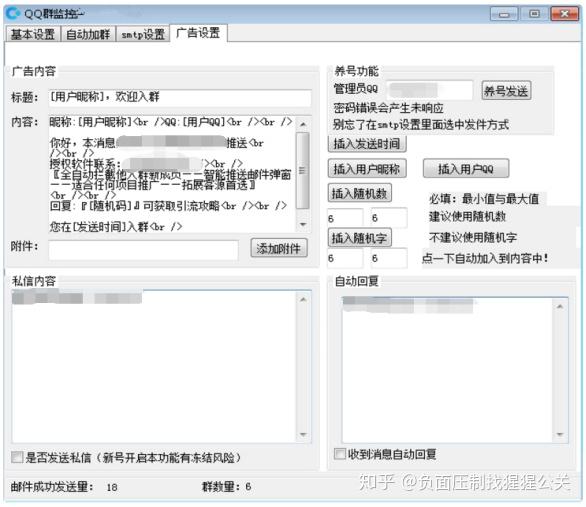Click the 插入发送时间 button
Viewport: 586px width, 507px height.
point(367,143)
